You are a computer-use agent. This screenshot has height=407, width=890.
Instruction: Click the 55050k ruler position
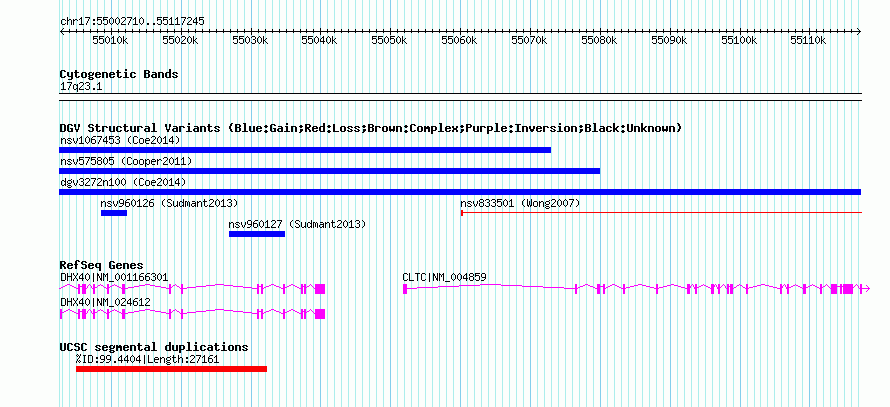[389, 40]
